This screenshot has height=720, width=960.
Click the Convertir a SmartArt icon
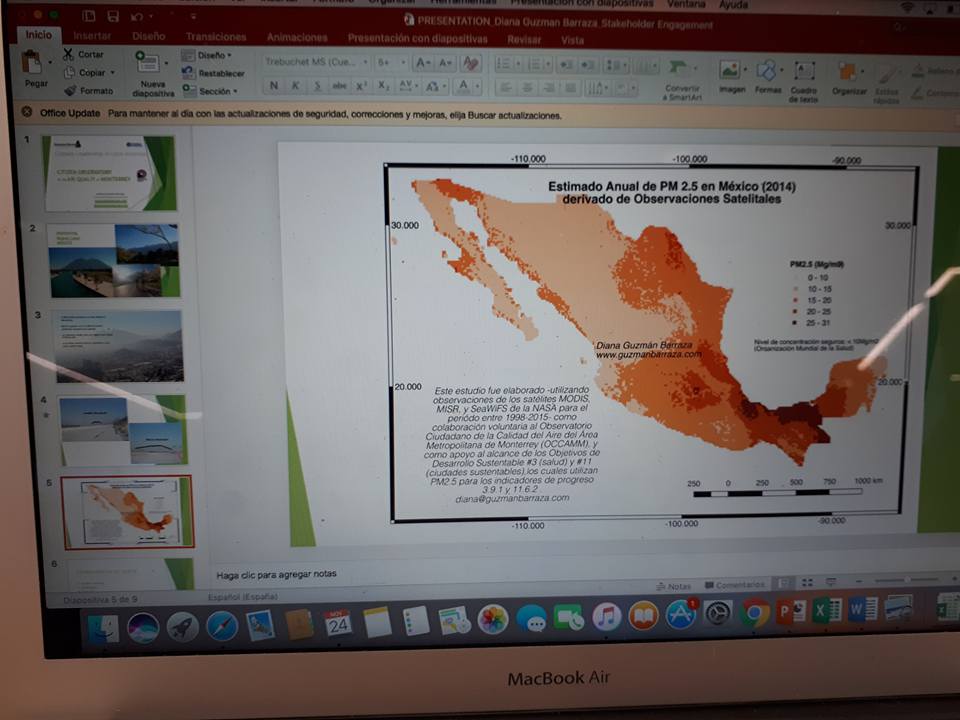pyautogui.click(x=678, y=67)
